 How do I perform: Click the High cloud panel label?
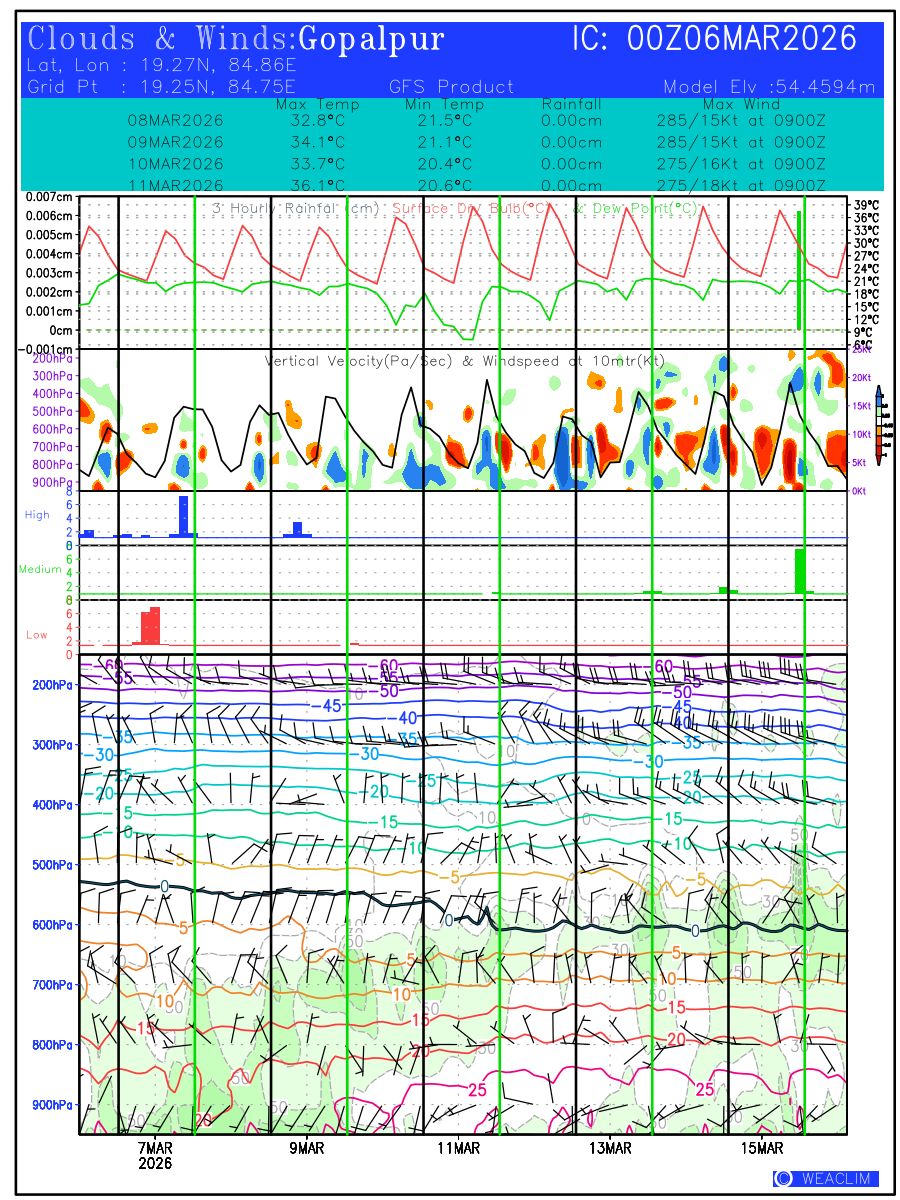pyautogui.click(x=37, y=514)
